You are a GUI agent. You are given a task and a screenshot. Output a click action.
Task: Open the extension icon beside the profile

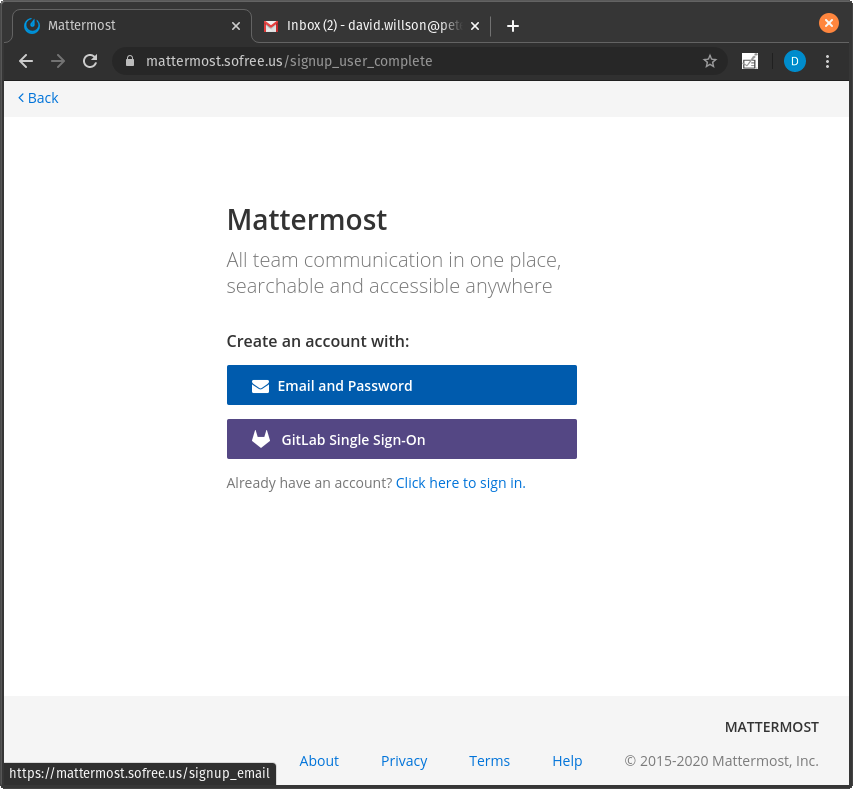tap(750, 61)
